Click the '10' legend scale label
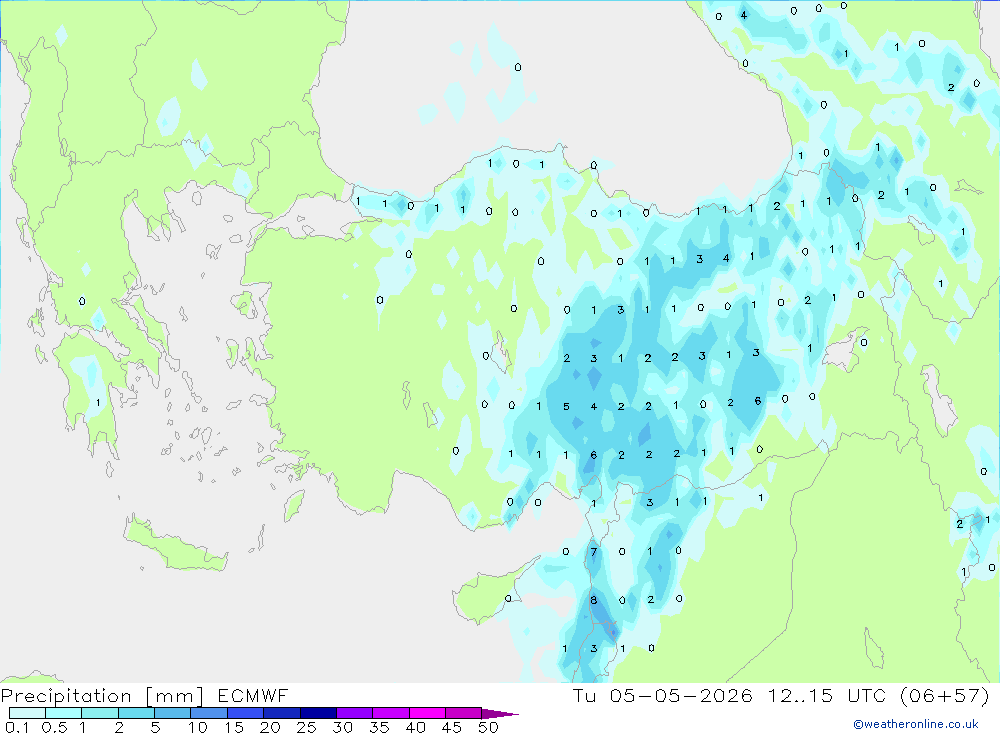The height and width of the screenshot is (733, 1000). coord(198,727)
